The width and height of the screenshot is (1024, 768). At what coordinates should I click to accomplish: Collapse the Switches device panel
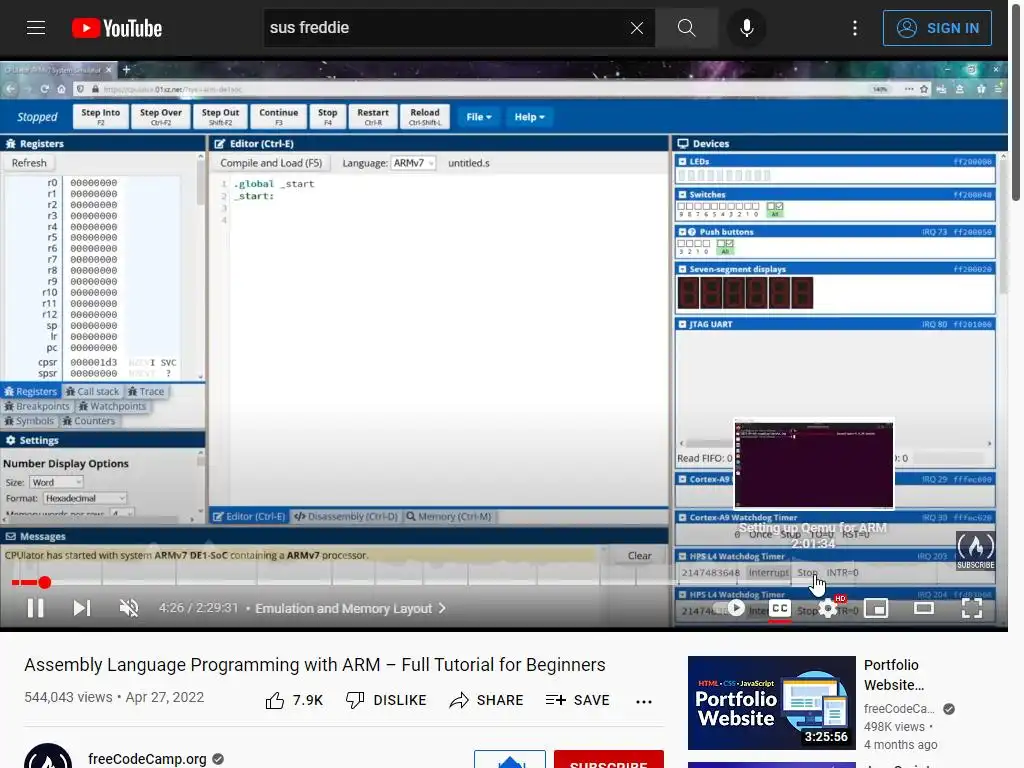tap(682, 195)
